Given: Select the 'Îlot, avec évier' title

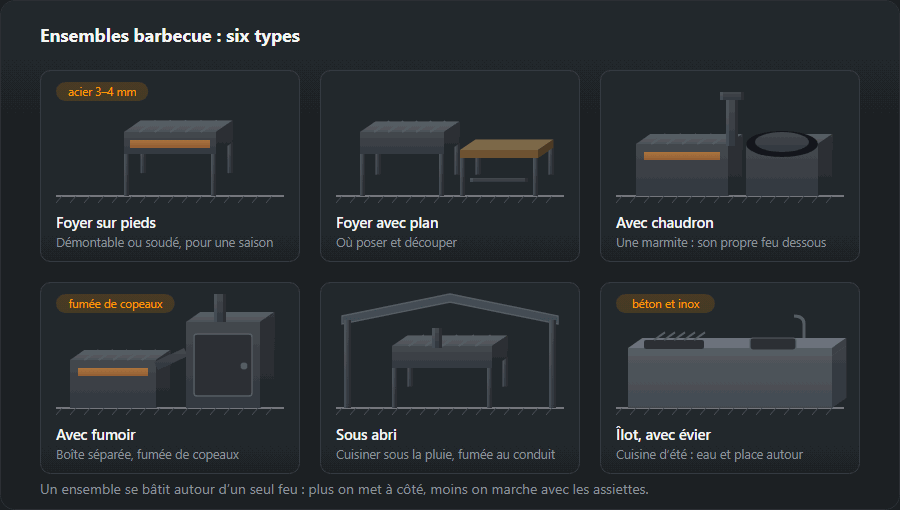Looking at the screenshot, I should [664, 435].
